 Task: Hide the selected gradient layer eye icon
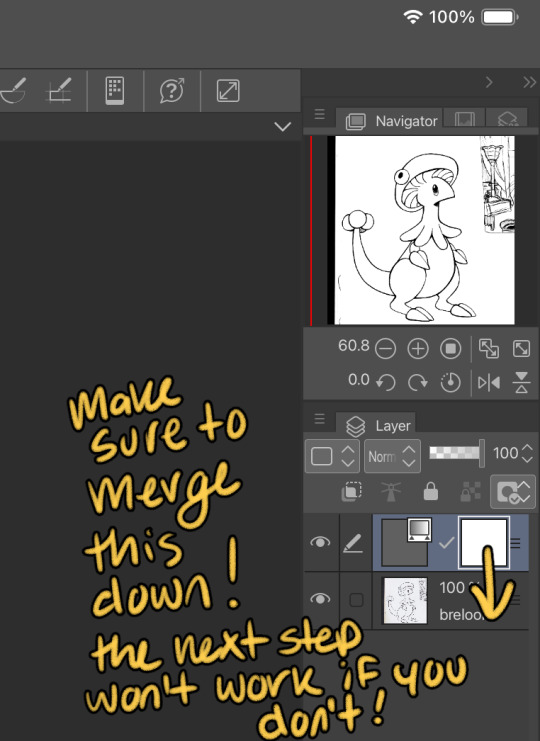tap(320, 542)
